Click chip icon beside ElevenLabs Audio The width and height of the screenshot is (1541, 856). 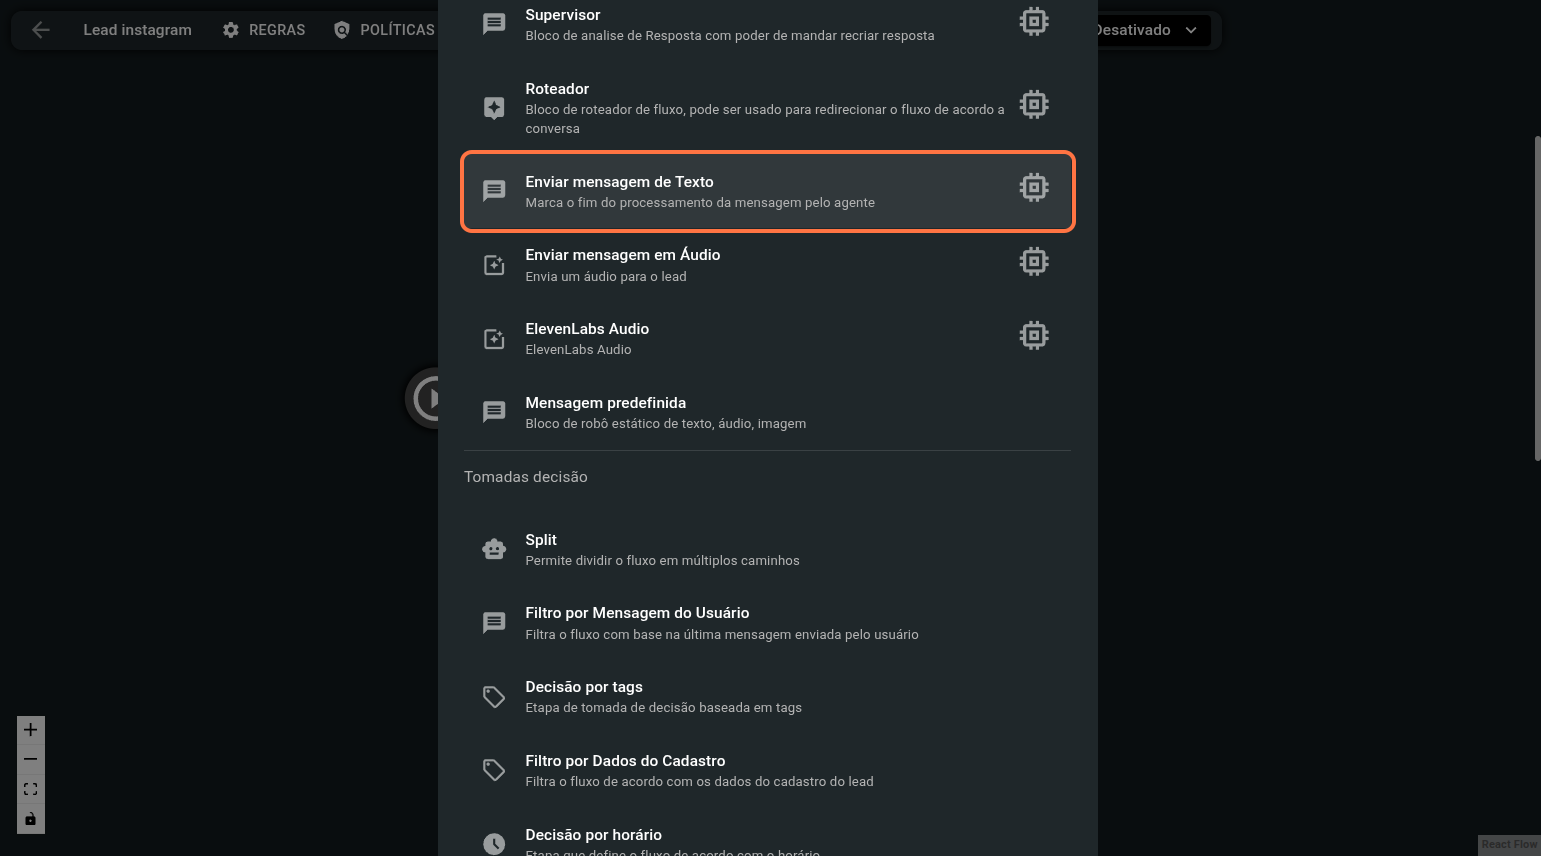click(1033, 336)
